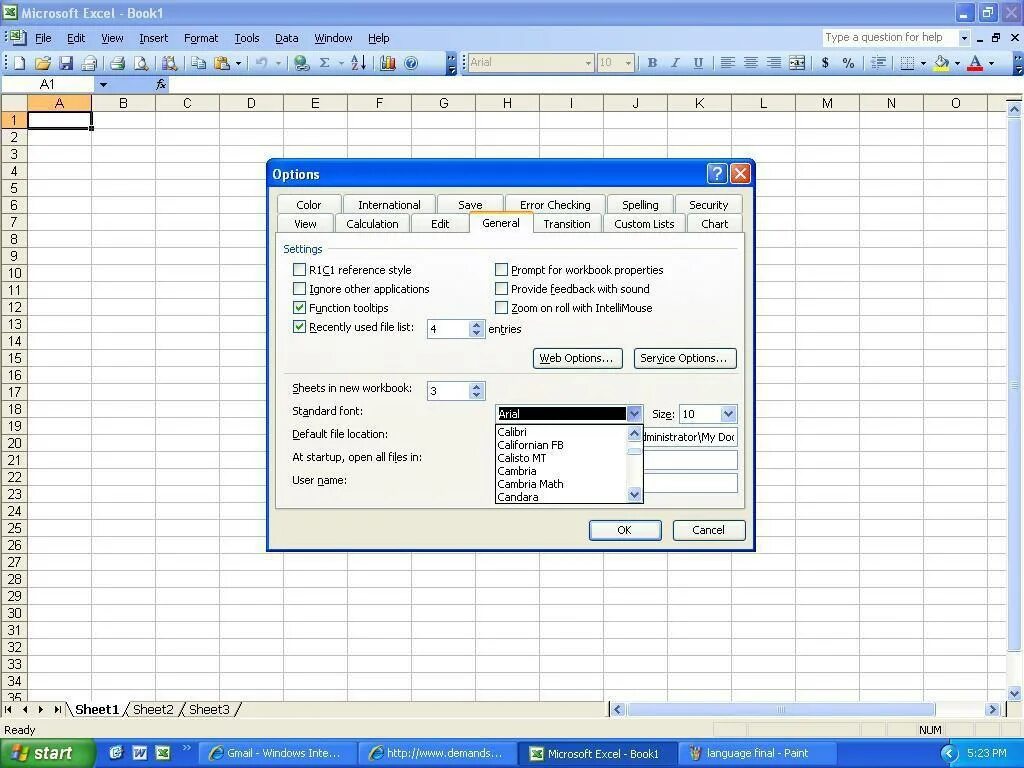Increase the Sheets in new workbook spinner
The width and height of the screenshot is (1024, 768).
tap(476, 387)
